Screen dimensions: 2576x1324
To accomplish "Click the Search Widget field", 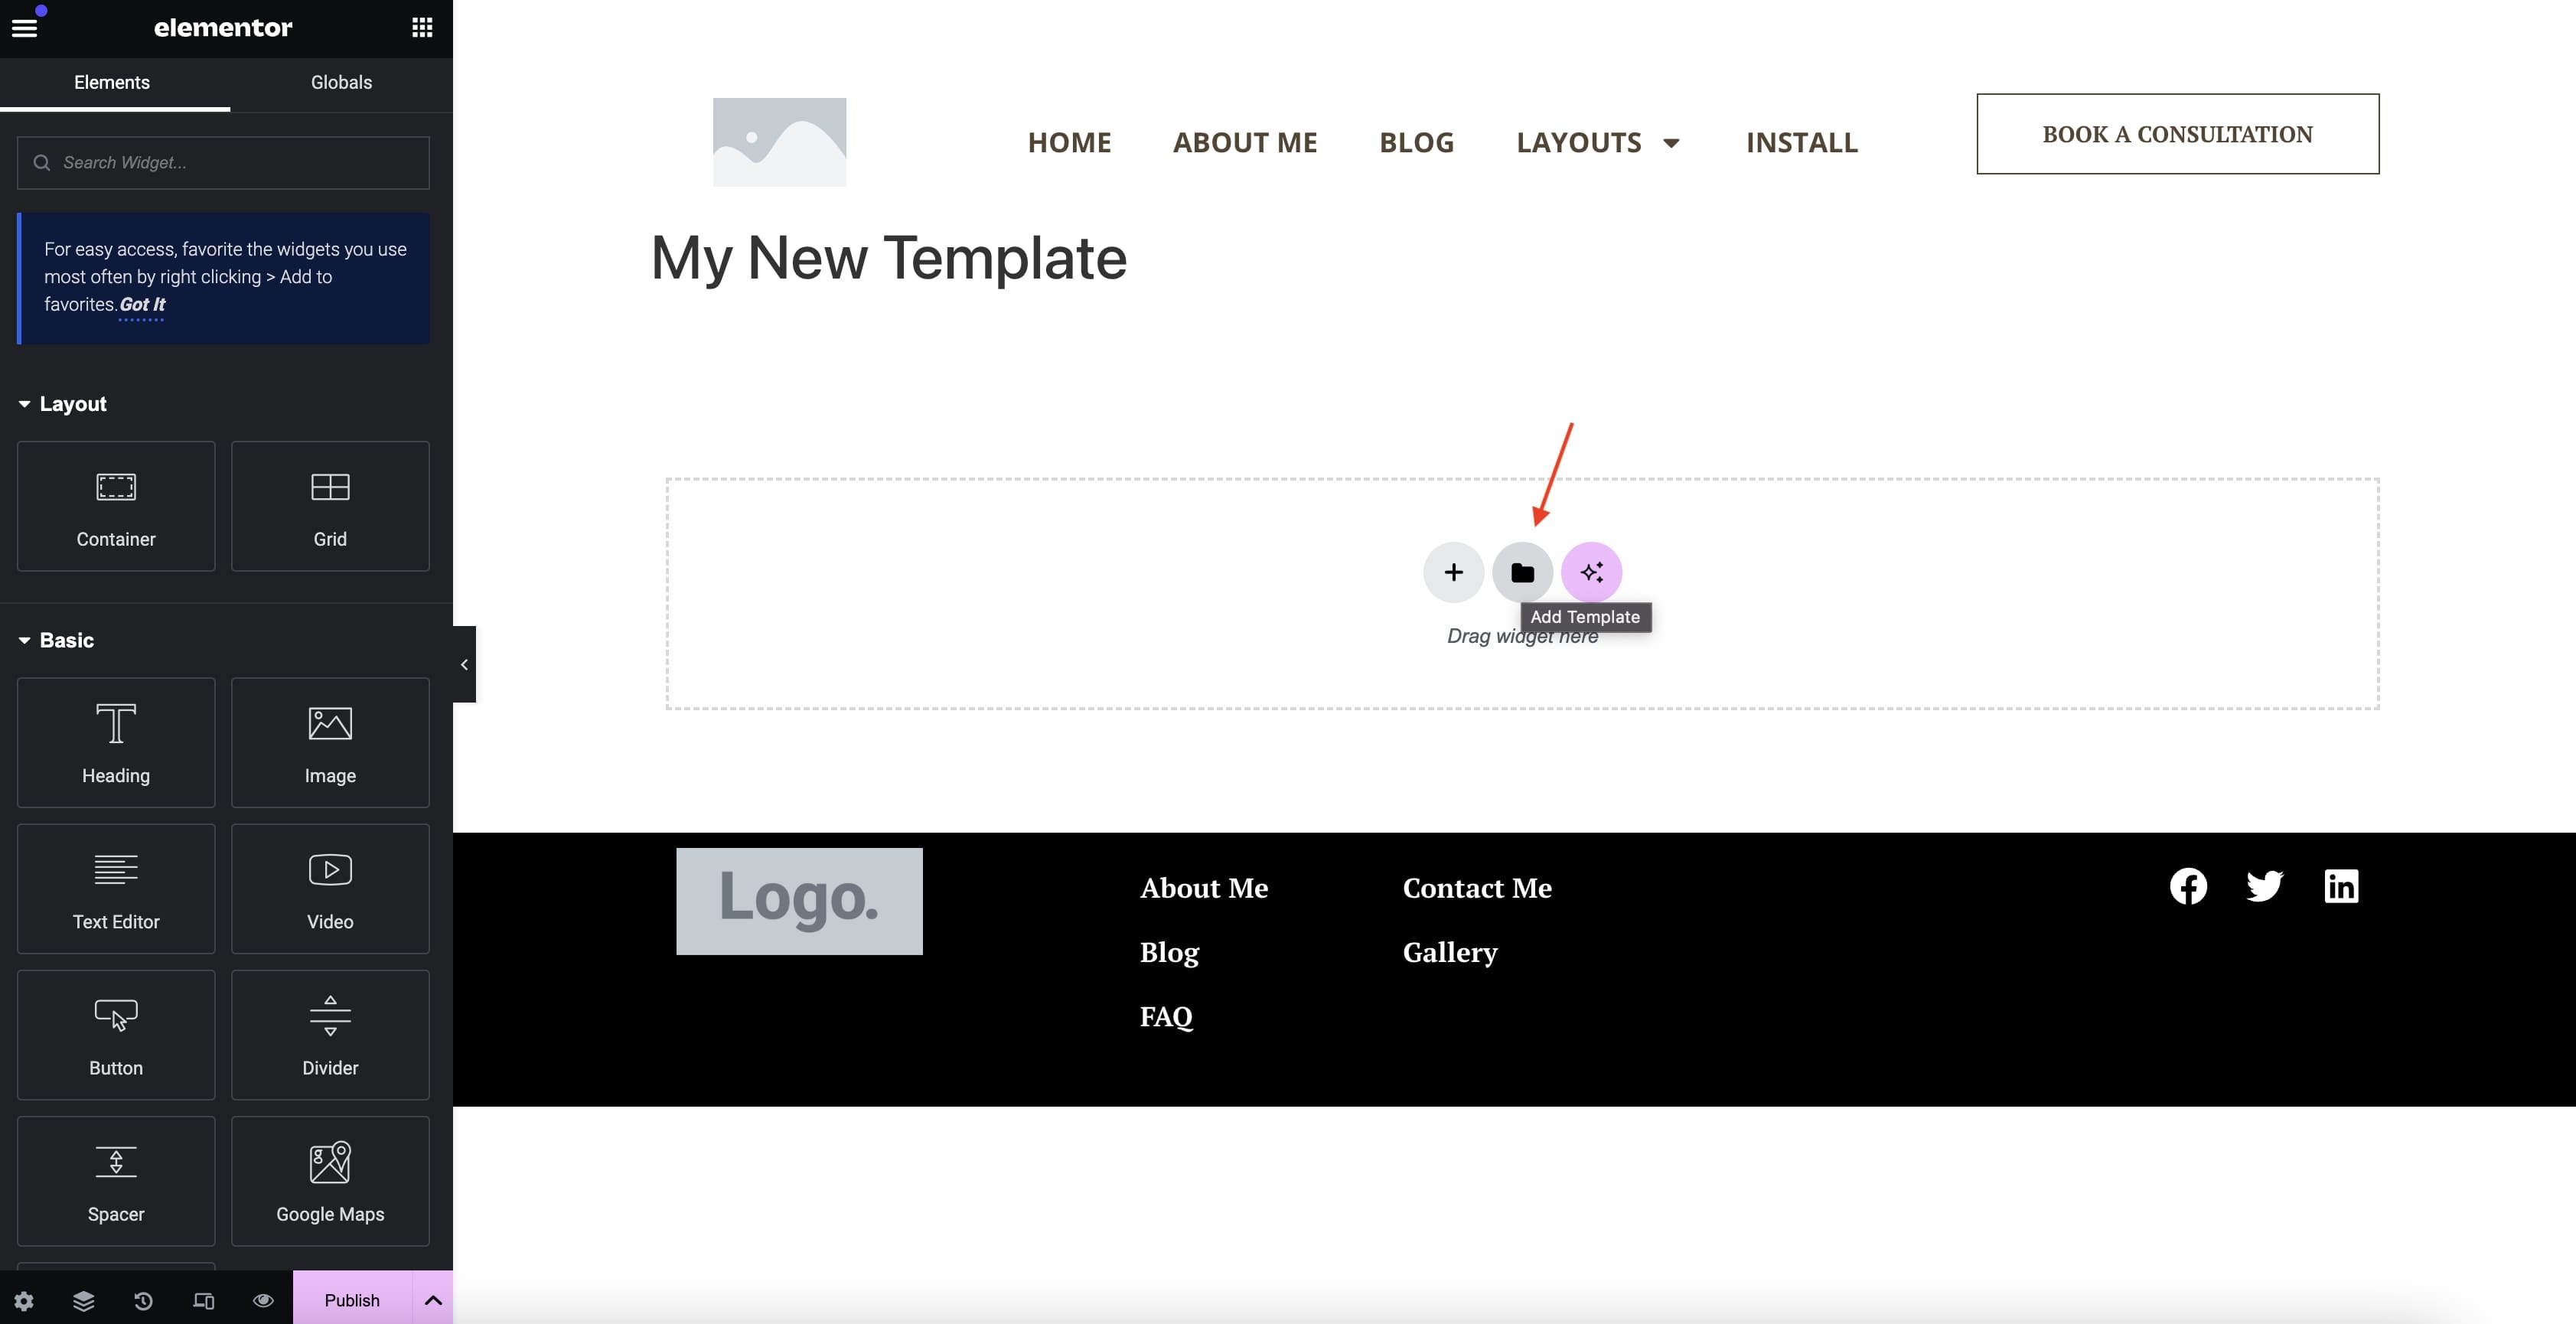I will (224, 163).
